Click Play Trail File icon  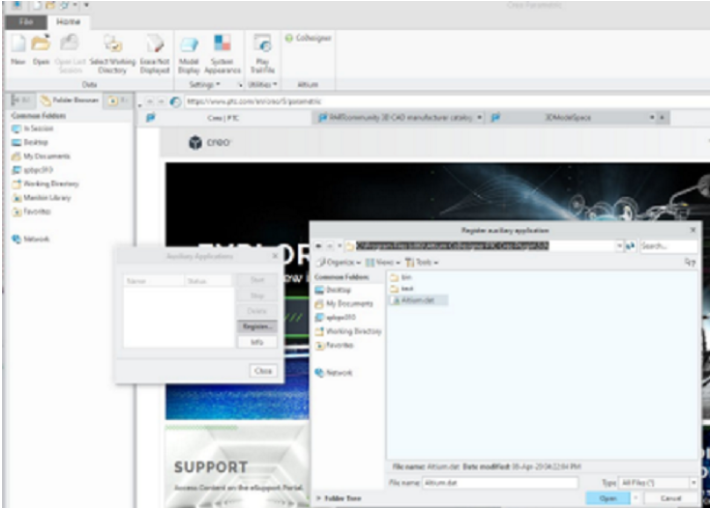(262, 44)
